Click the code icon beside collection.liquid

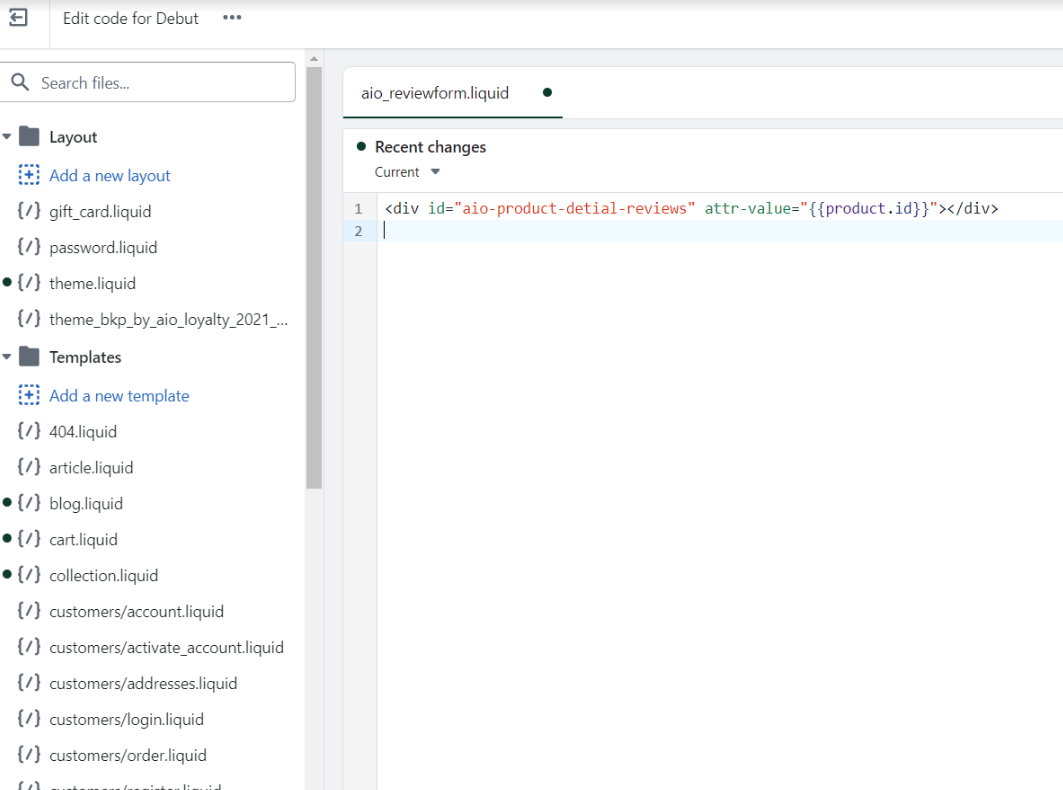pos(28,575)
